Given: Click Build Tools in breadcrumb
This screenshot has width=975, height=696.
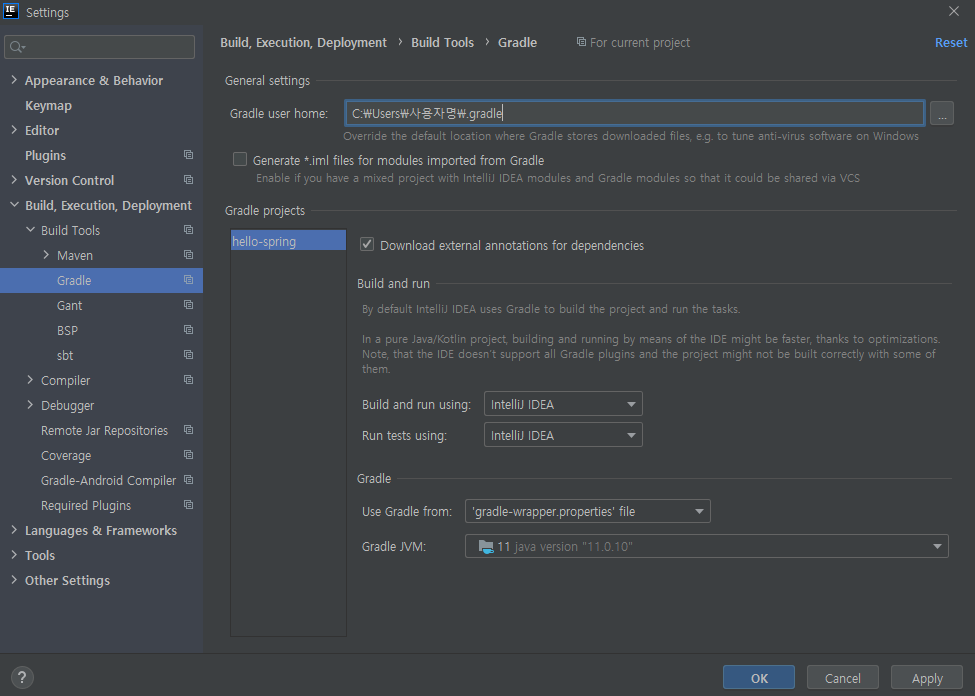Looking at the screenshot, I should 442,42.
